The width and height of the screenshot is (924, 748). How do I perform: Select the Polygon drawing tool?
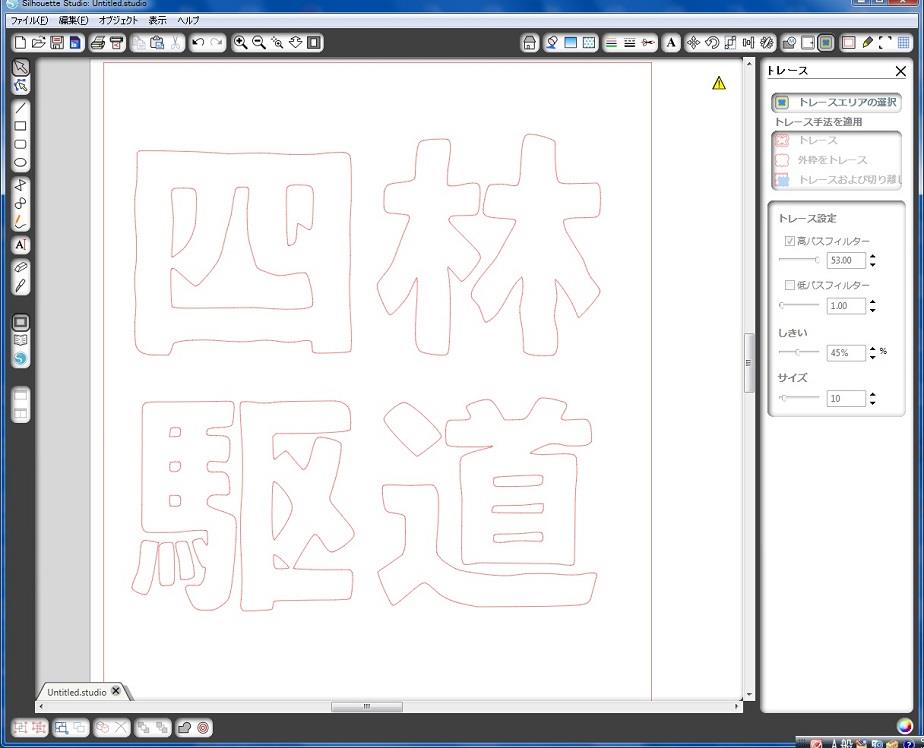click(21, 185)
